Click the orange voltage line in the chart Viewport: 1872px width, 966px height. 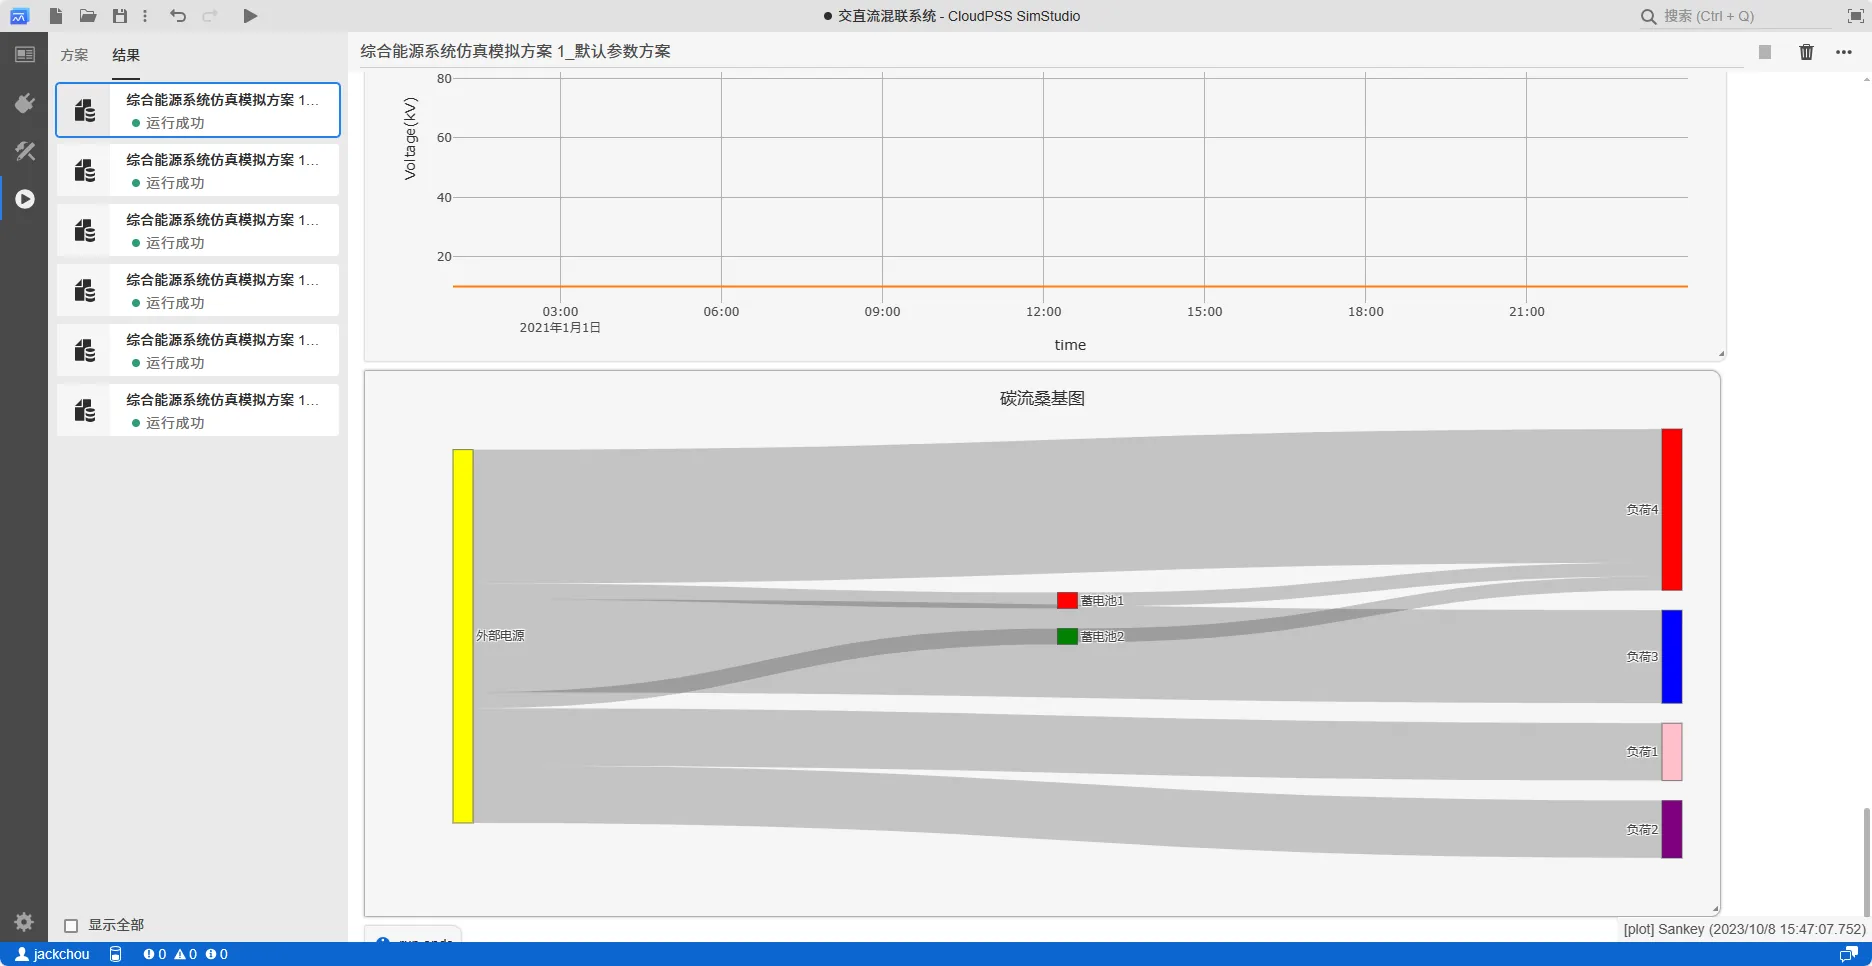(x=1070, y=287)
